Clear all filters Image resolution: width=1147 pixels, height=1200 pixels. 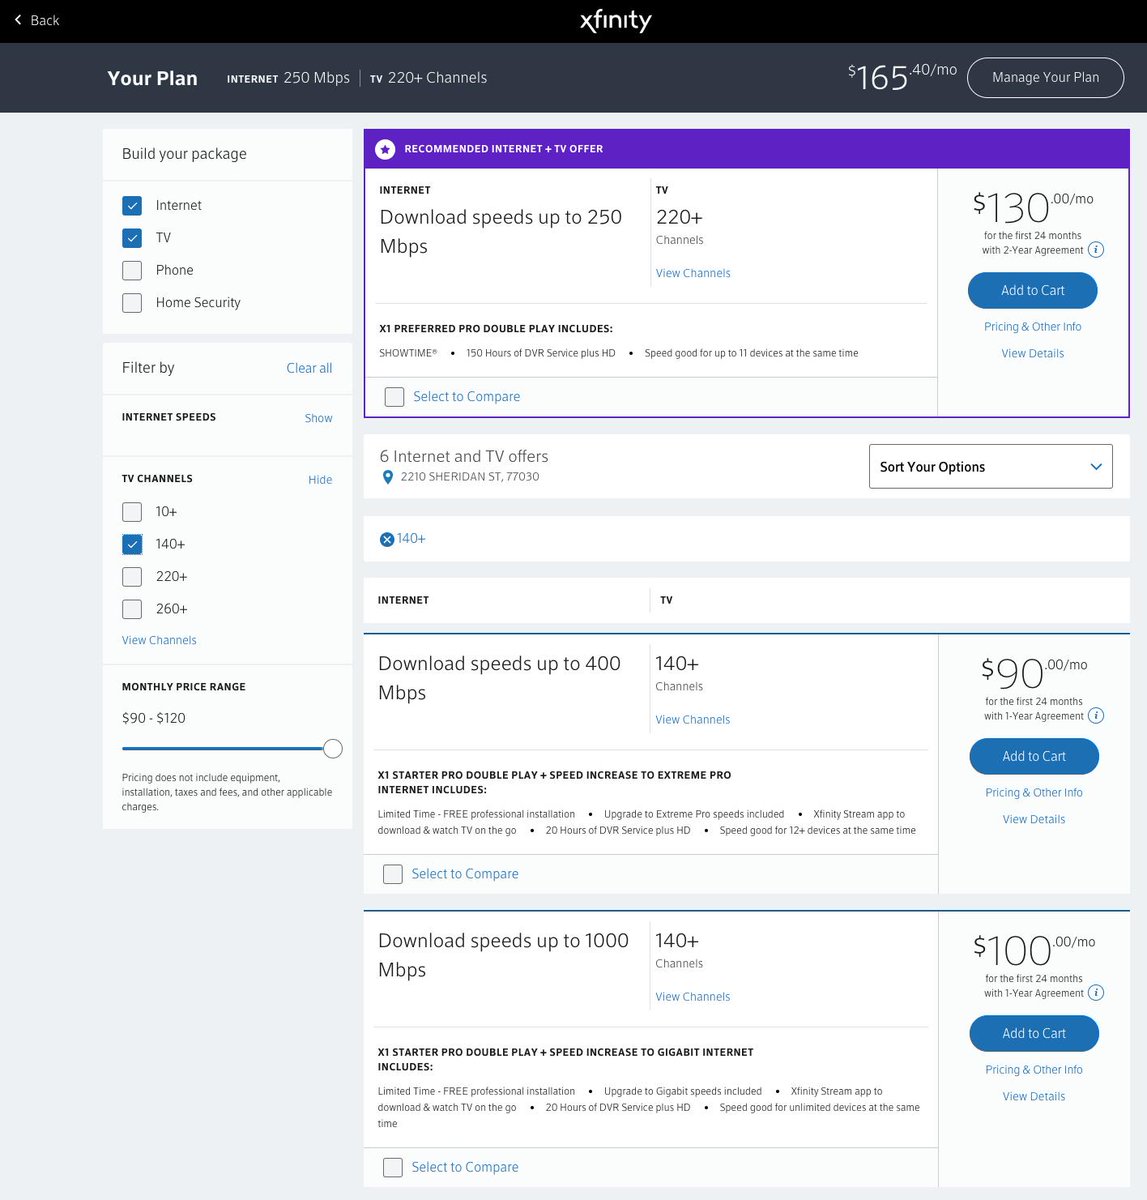tap(309, 368)
